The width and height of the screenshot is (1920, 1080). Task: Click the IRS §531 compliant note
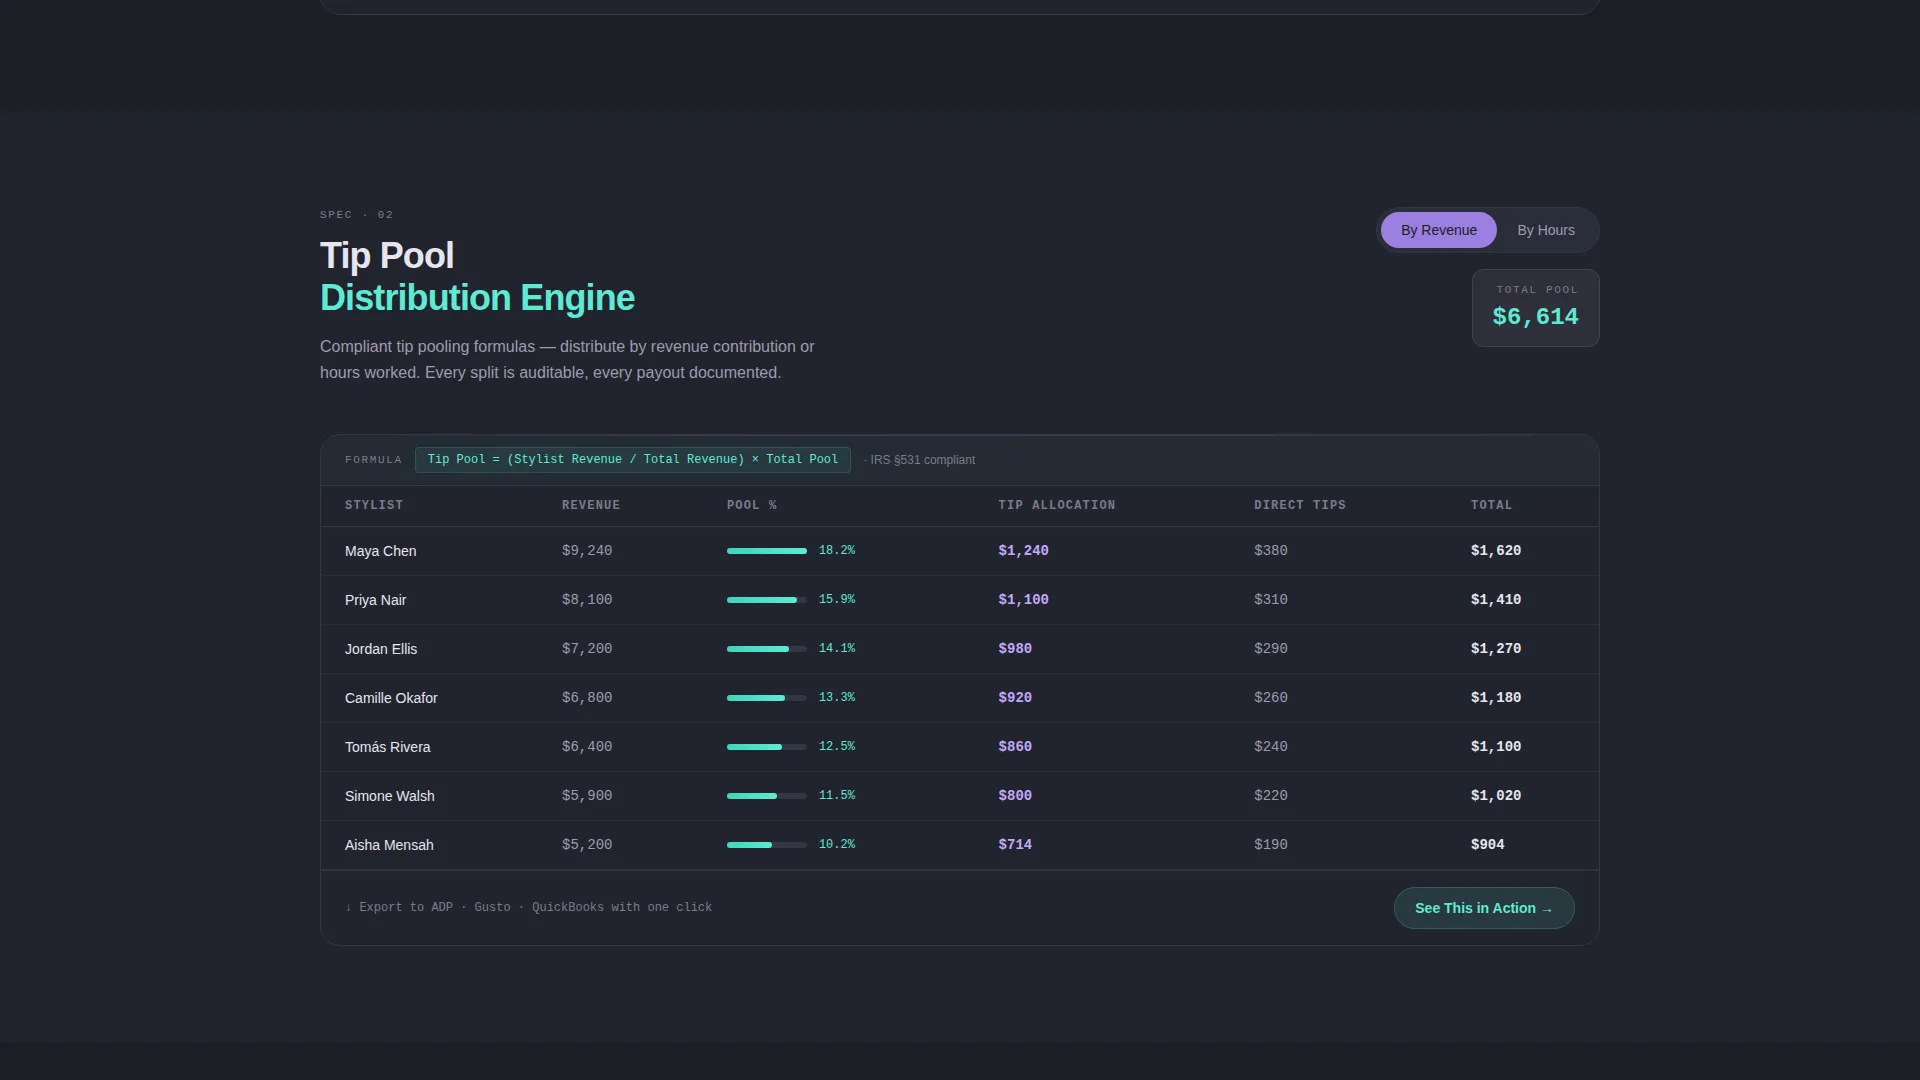[x=920, y=460]
